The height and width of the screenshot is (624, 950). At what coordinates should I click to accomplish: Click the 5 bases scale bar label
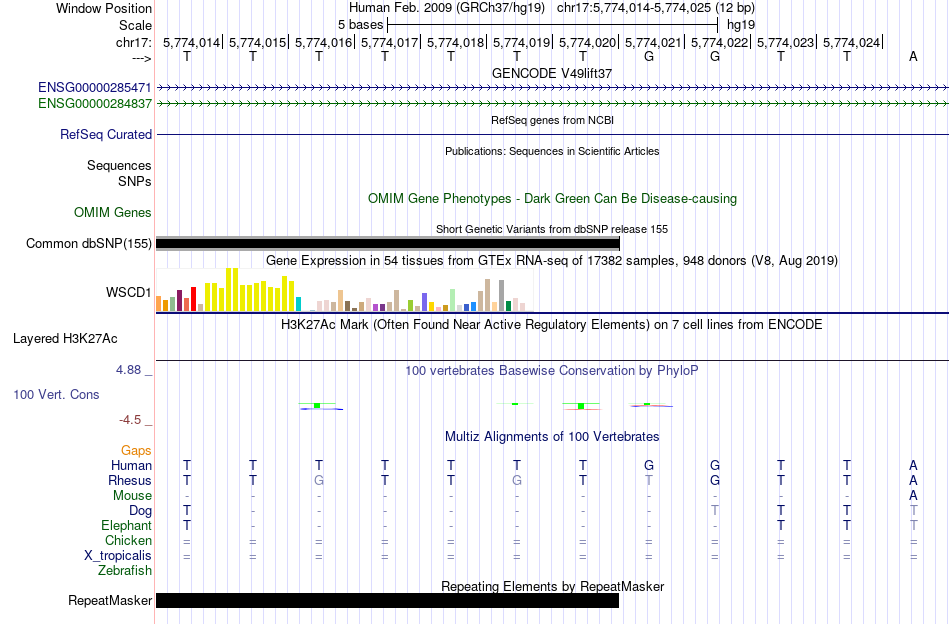coord(360,25)
